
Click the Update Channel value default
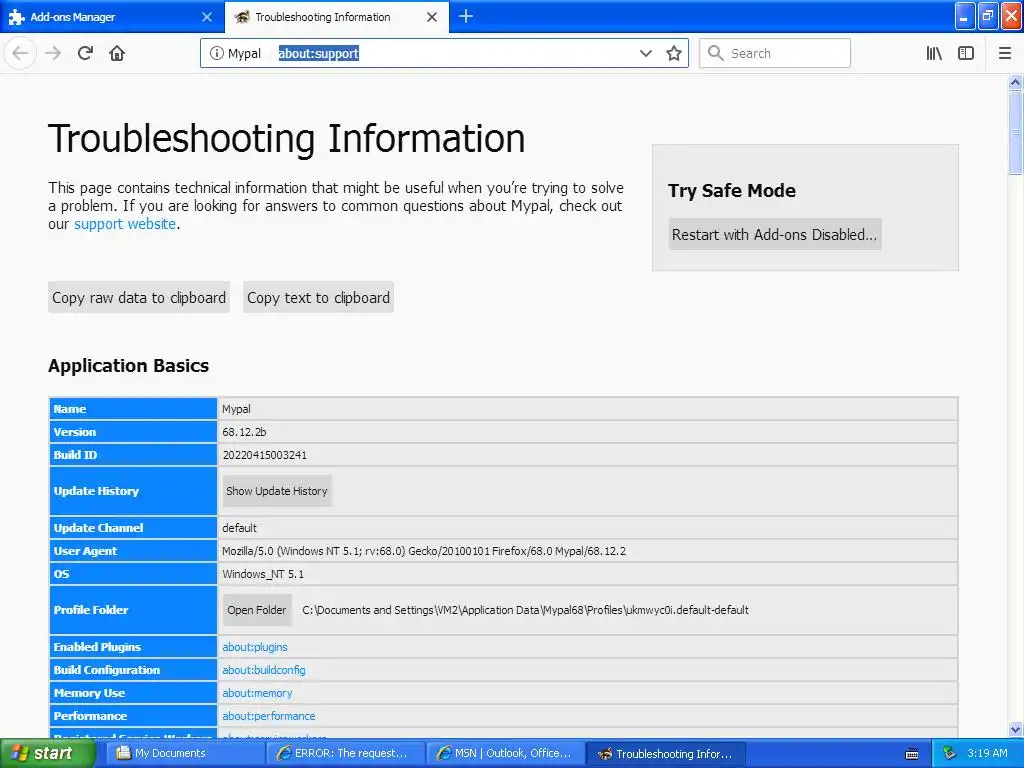tap(240, 528)
